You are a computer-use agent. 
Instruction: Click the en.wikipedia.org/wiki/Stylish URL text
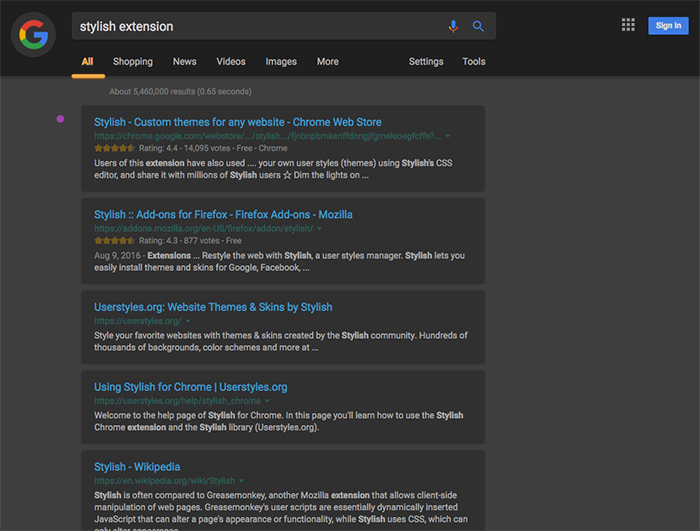tap(164, 481)
